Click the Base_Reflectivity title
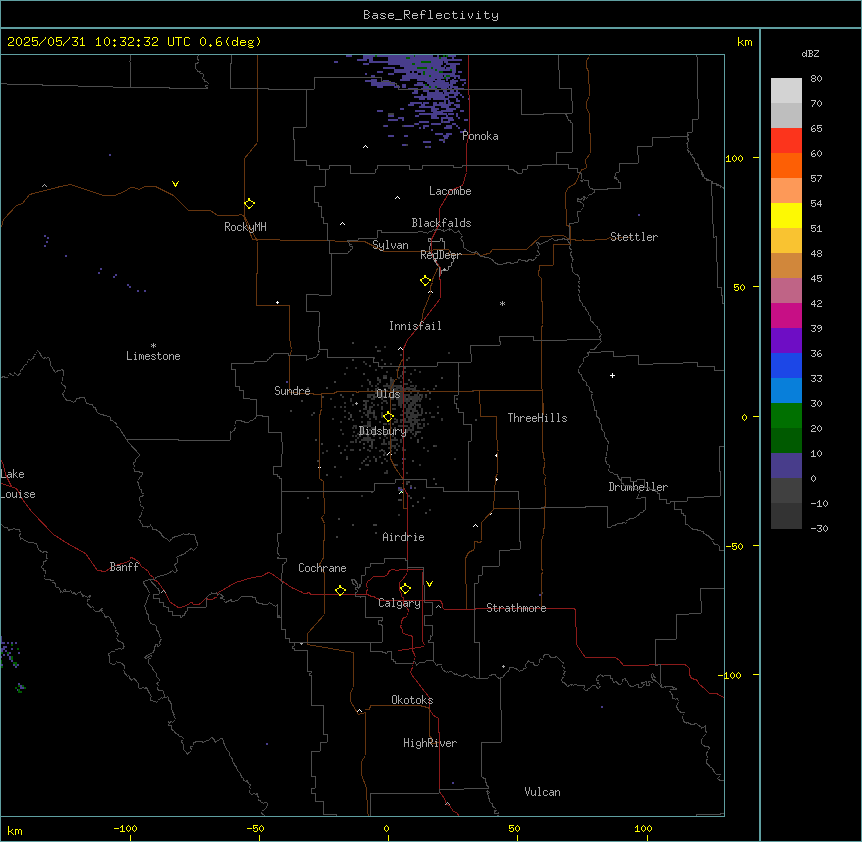The height and width of the screenshot is (842, 862). pos(431,15)
